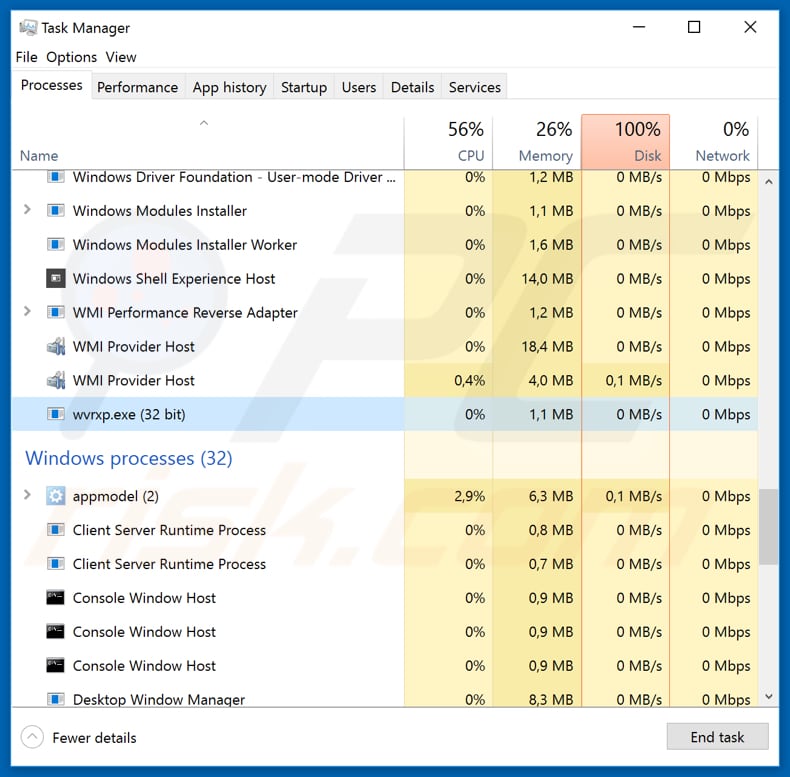
Task: Open the Options menu
Action: [72, 57]
